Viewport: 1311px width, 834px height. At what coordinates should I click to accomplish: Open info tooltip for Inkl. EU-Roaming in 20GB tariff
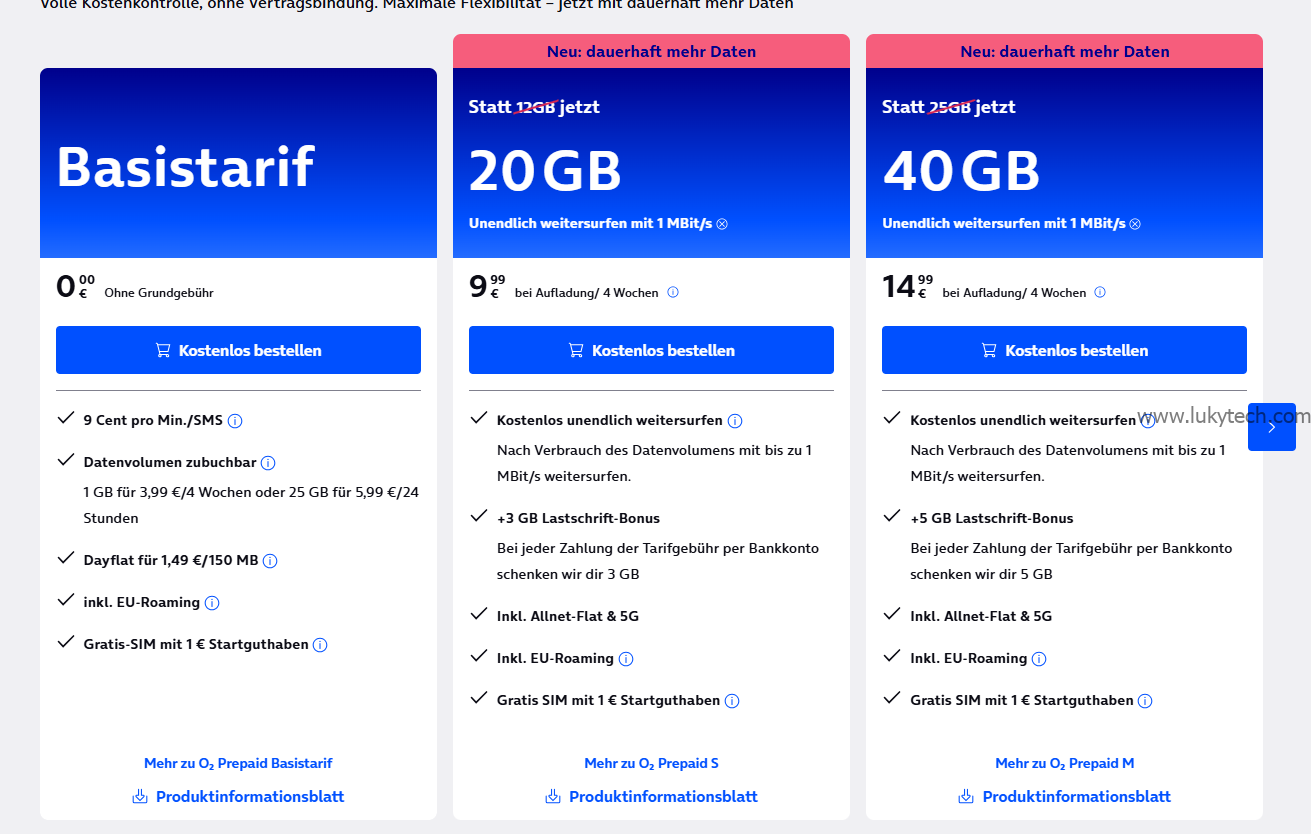pos(626,658)
